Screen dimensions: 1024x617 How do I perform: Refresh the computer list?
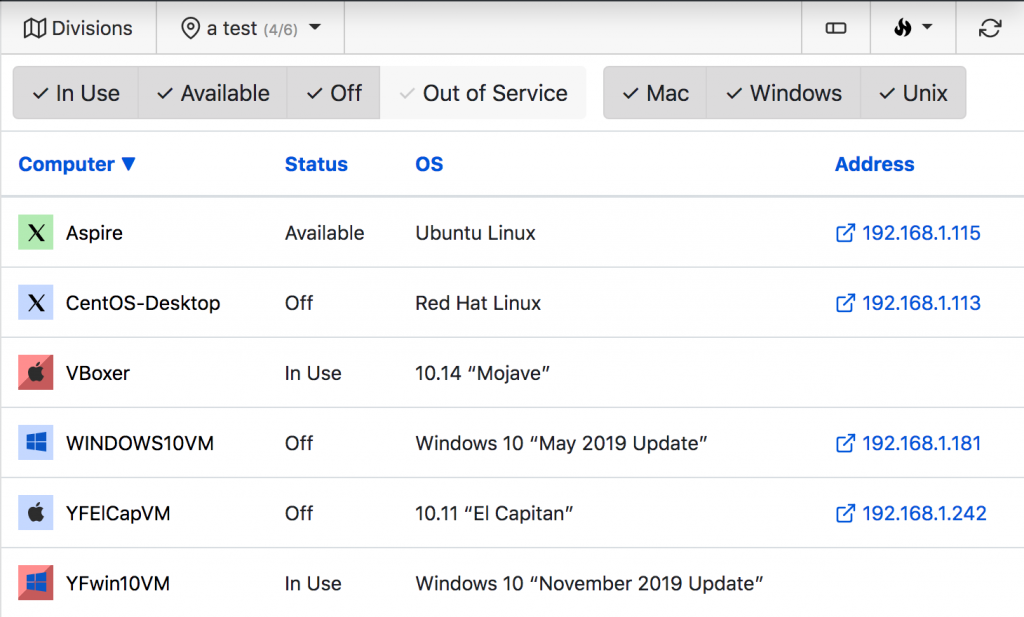[989, 27]
